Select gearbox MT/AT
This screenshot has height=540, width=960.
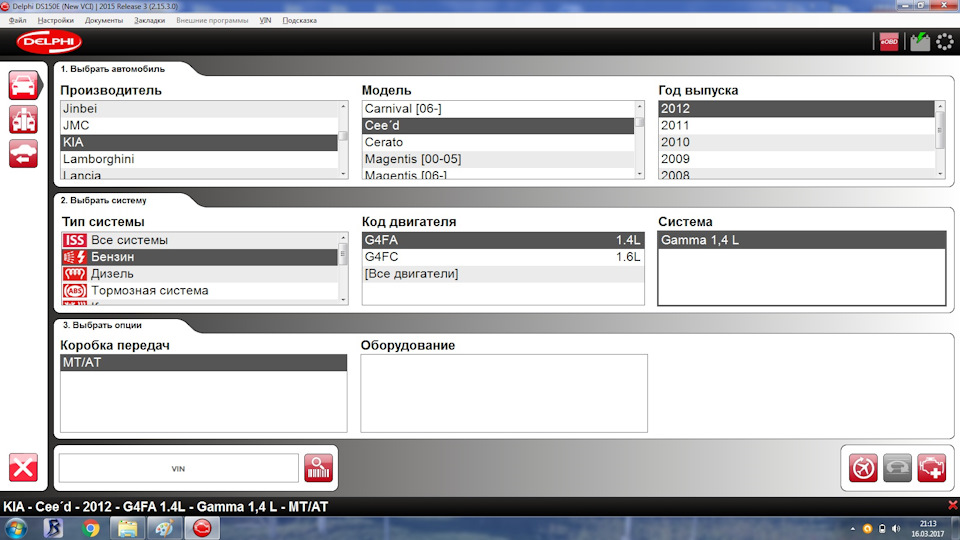coord(203,362)
